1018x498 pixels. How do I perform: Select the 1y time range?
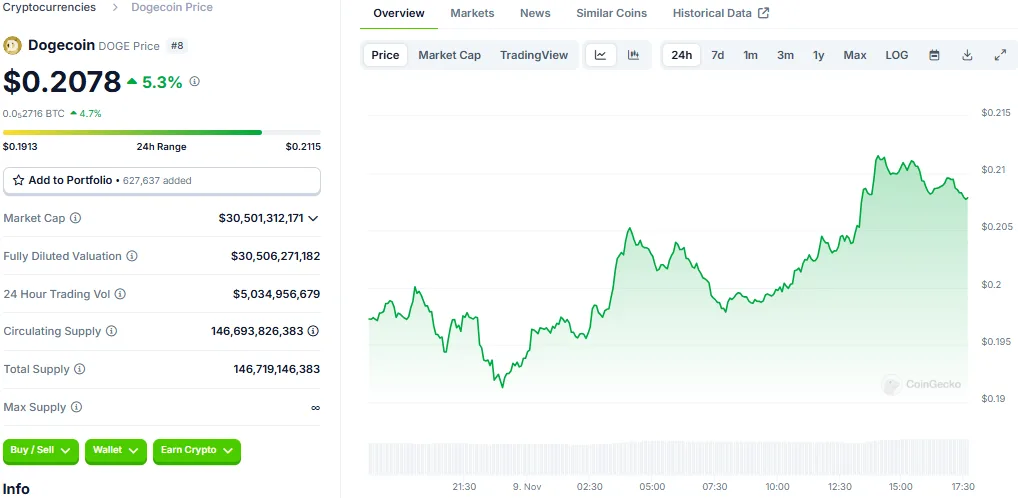pyautogui.click(x=819, y=55)
